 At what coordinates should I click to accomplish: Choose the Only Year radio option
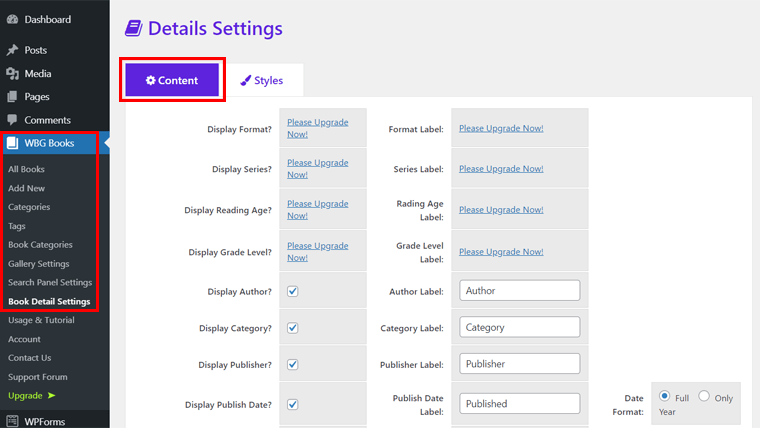point(704,396)
